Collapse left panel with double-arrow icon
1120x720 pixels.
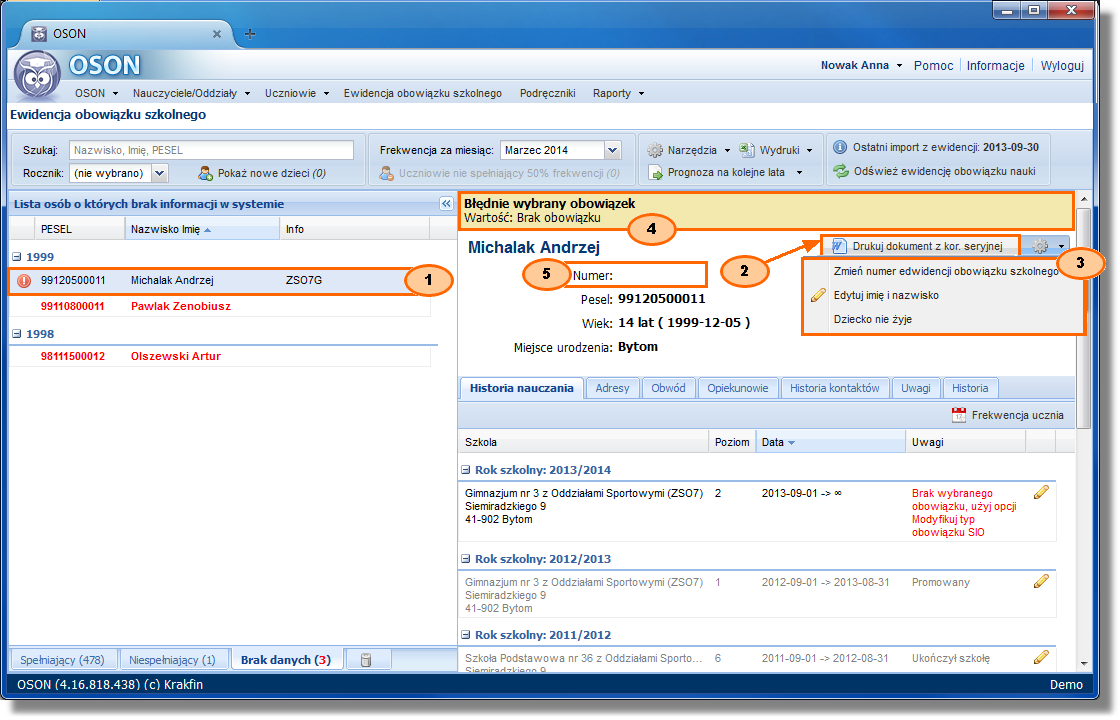[446, 203]
